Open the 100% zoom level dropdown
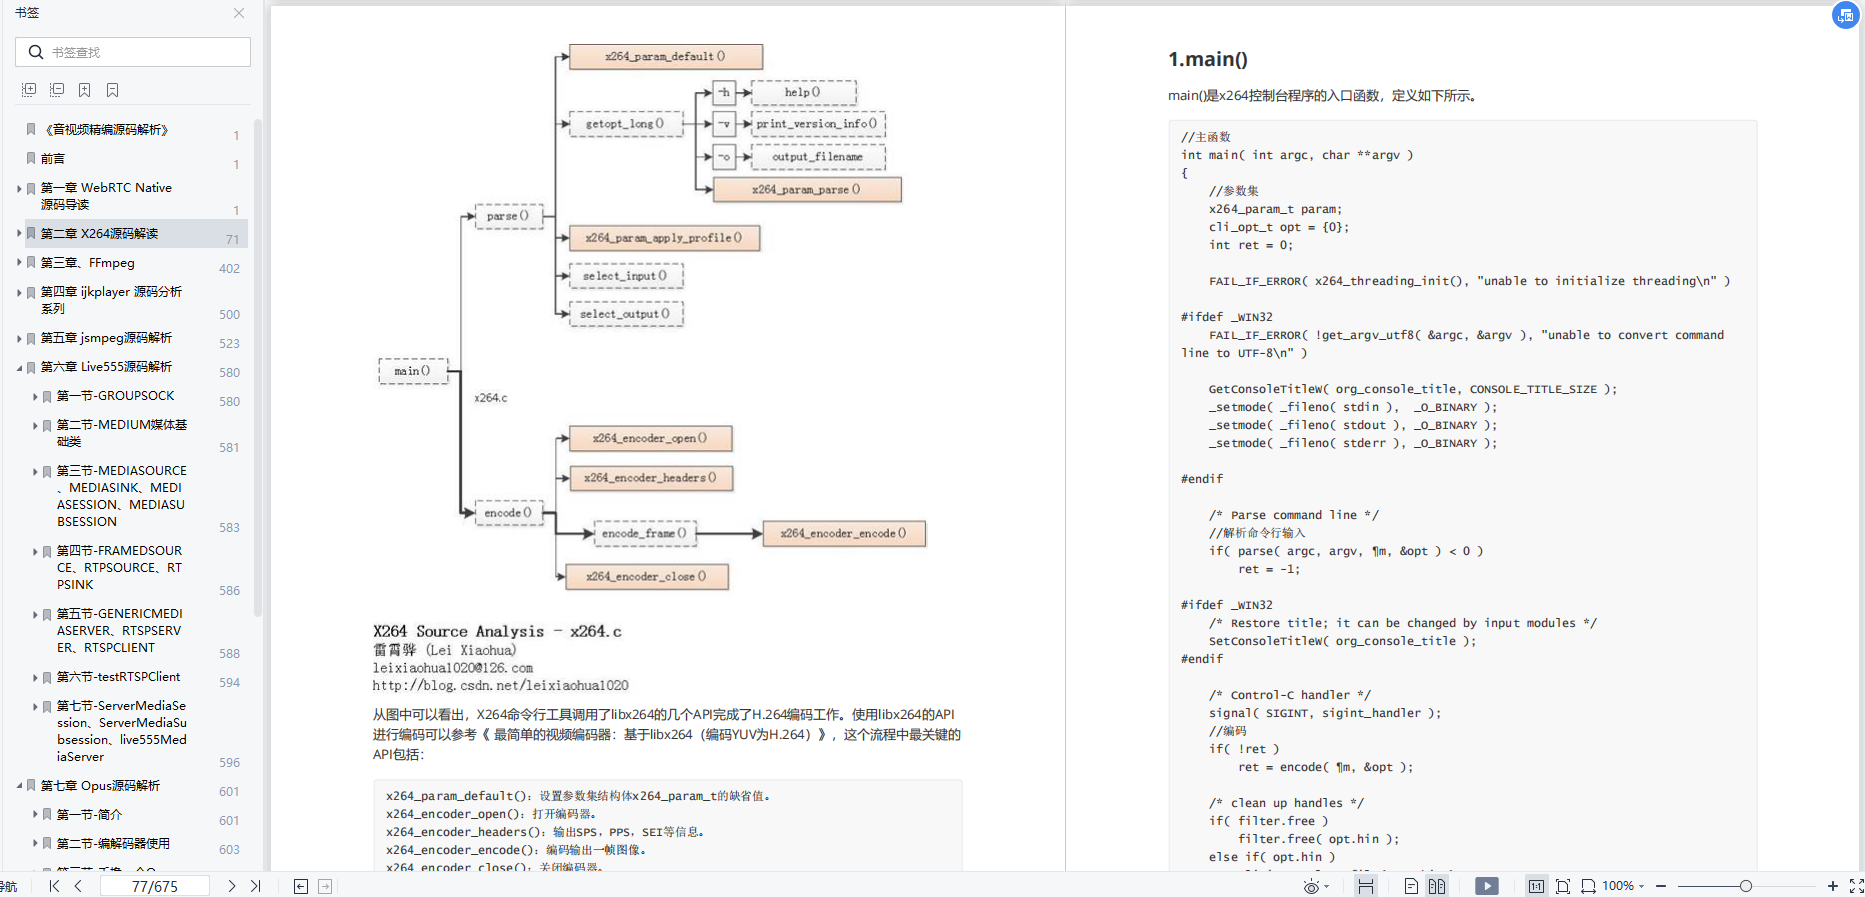The image size is (1865, 897). pyautogui.click(x=1623, y=886)
